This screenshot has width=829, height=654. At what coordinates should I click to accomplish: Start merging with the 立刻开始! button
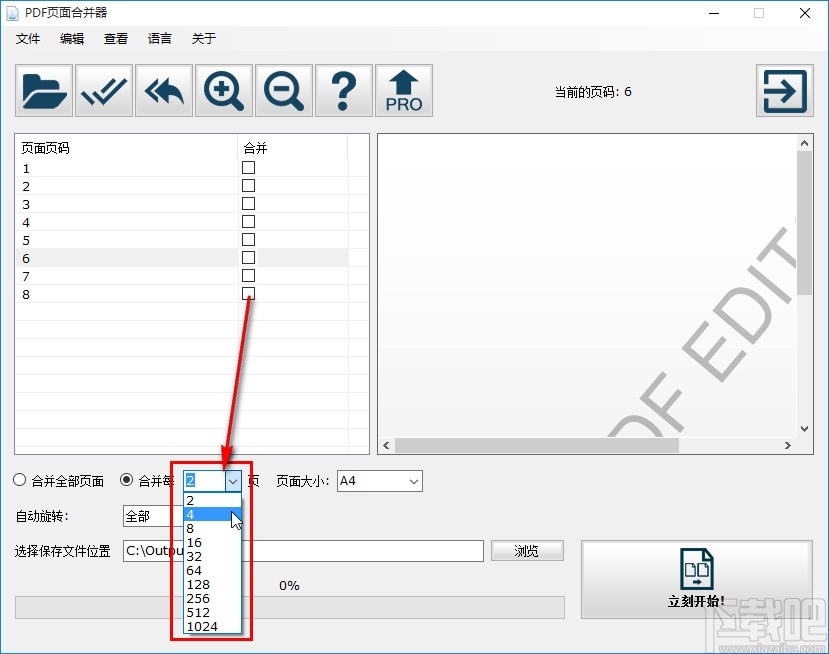(x=695, y=578)
